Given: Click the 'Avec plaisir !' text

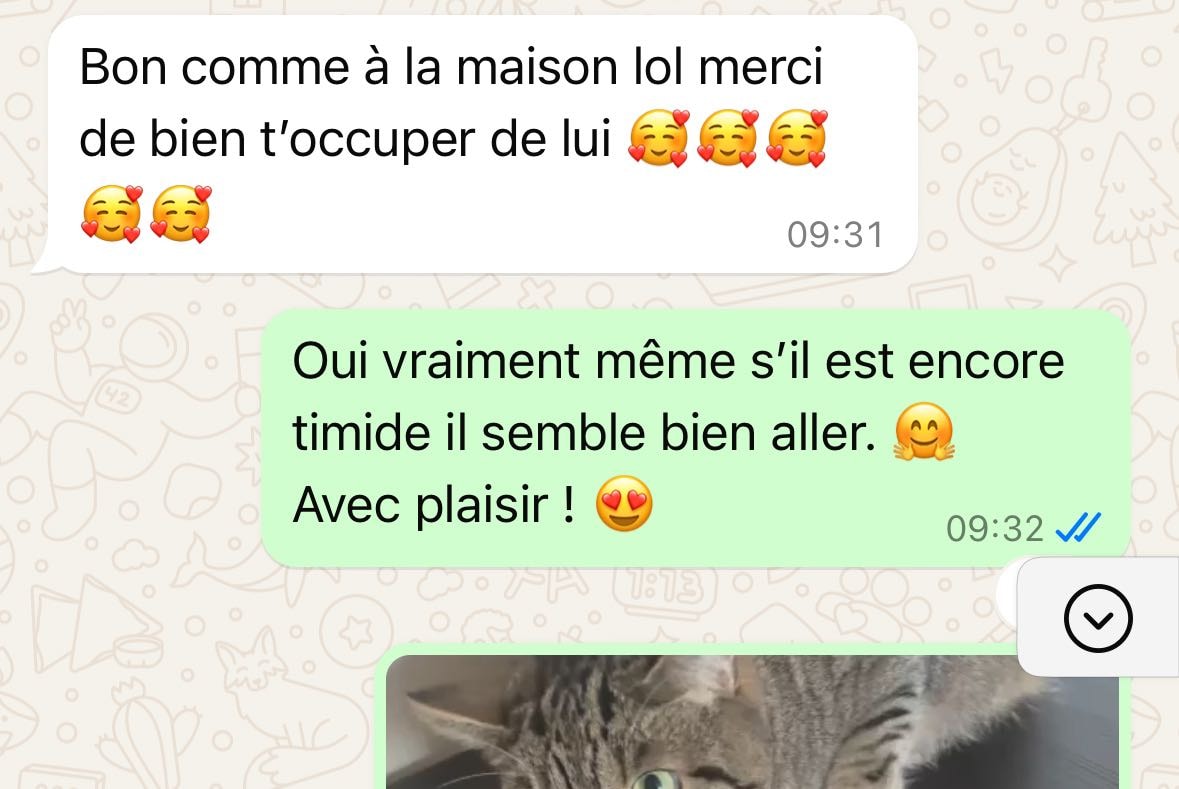Looking at the screenshot, I should pos(435,504).
